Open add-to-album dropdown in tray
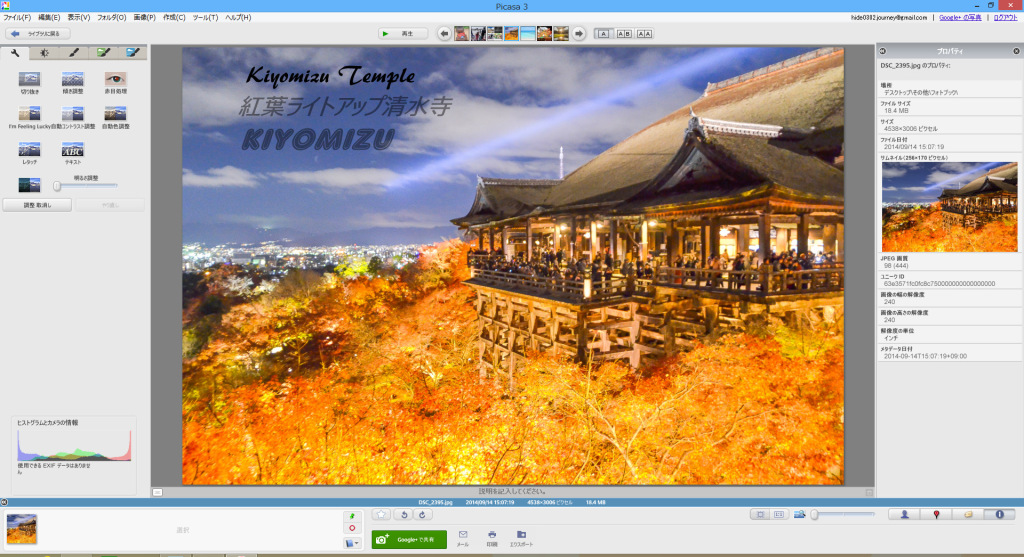Viewport: 1024px width, 557px height. 352,543
